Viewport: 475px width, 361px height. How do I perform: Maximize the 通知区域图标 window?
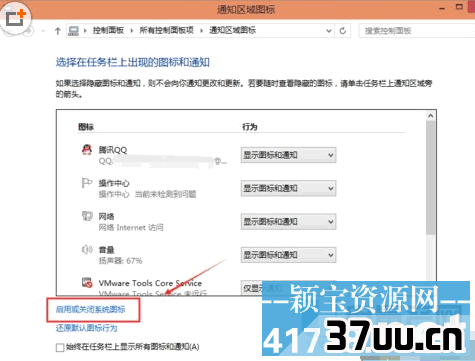[459, 7]
